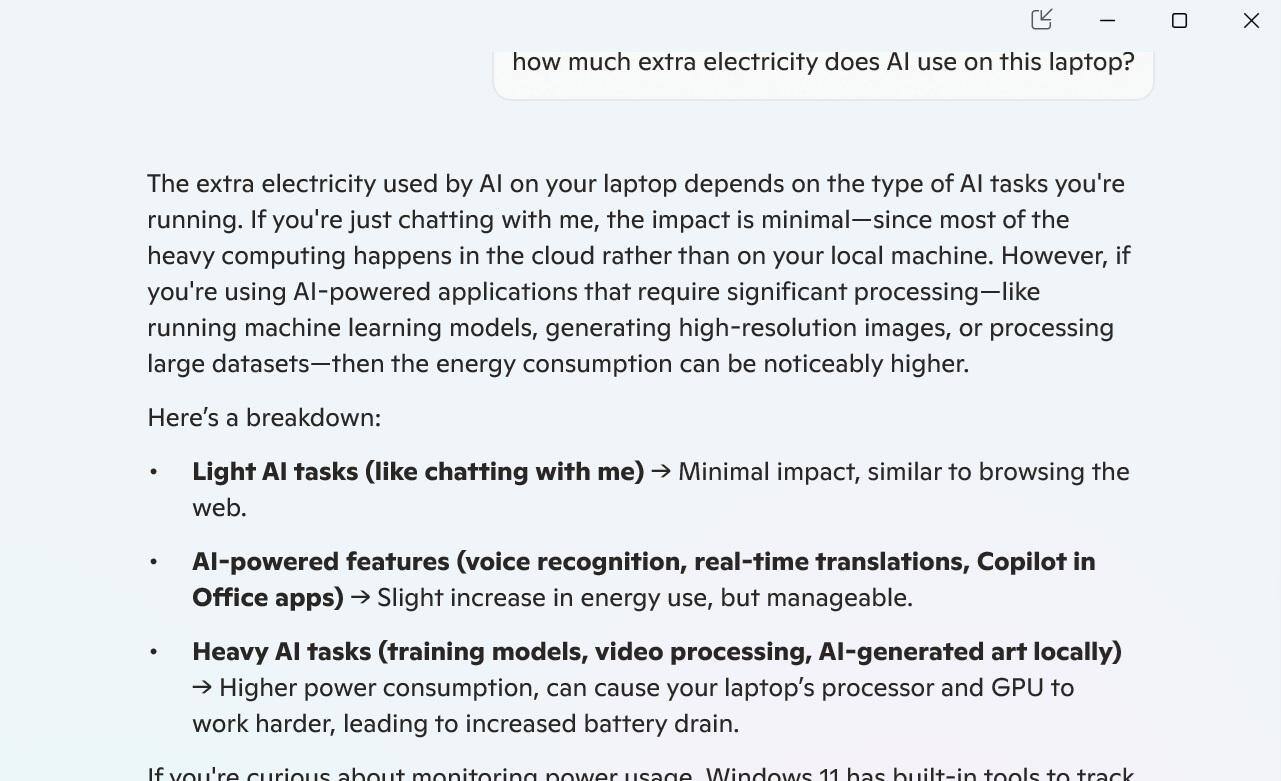This screenshot has height=781, width=1281.
Task: Click the bold "Light AI tasks" heading
Action: 417,471
